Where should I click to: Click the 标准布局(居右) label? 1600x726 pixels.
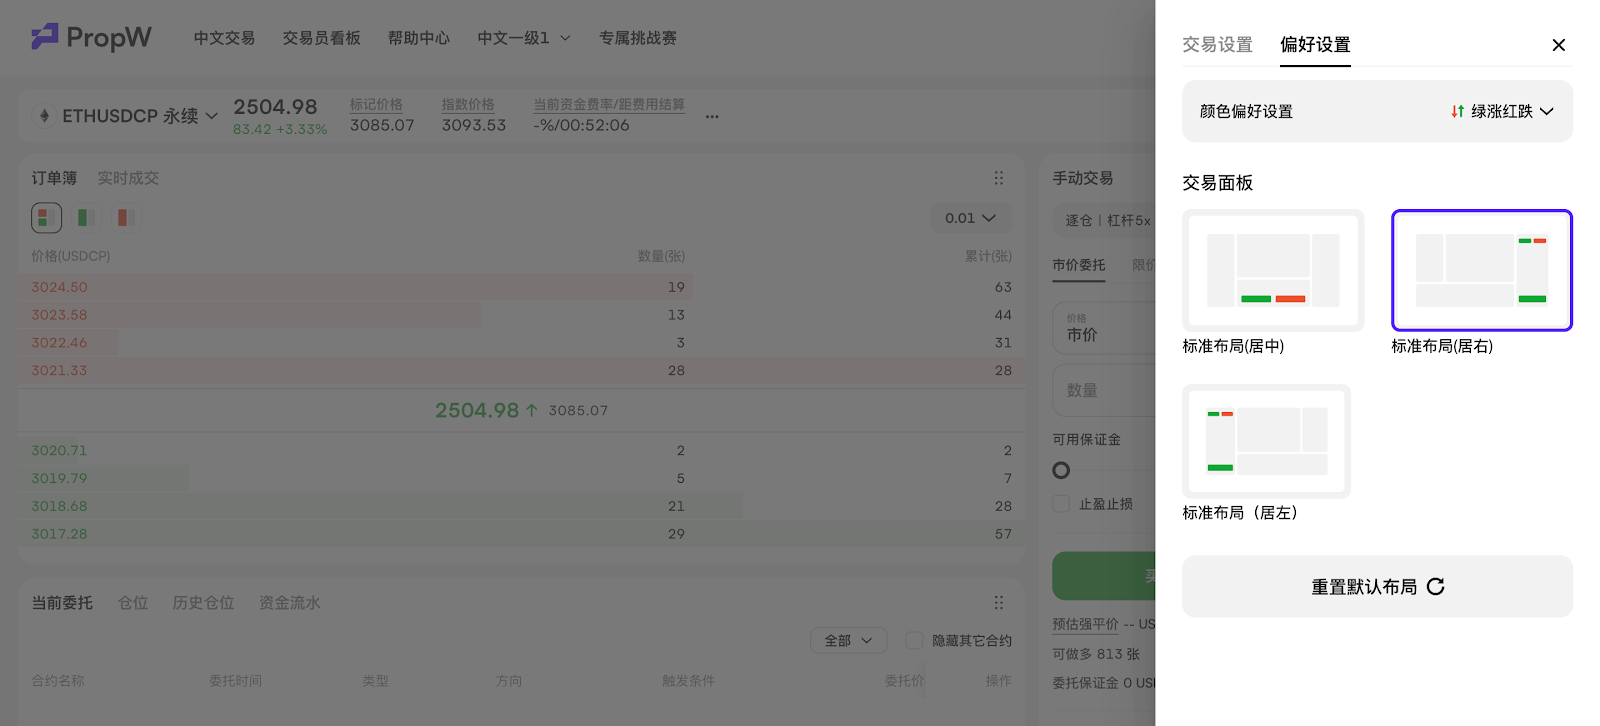coord(1442,346)
